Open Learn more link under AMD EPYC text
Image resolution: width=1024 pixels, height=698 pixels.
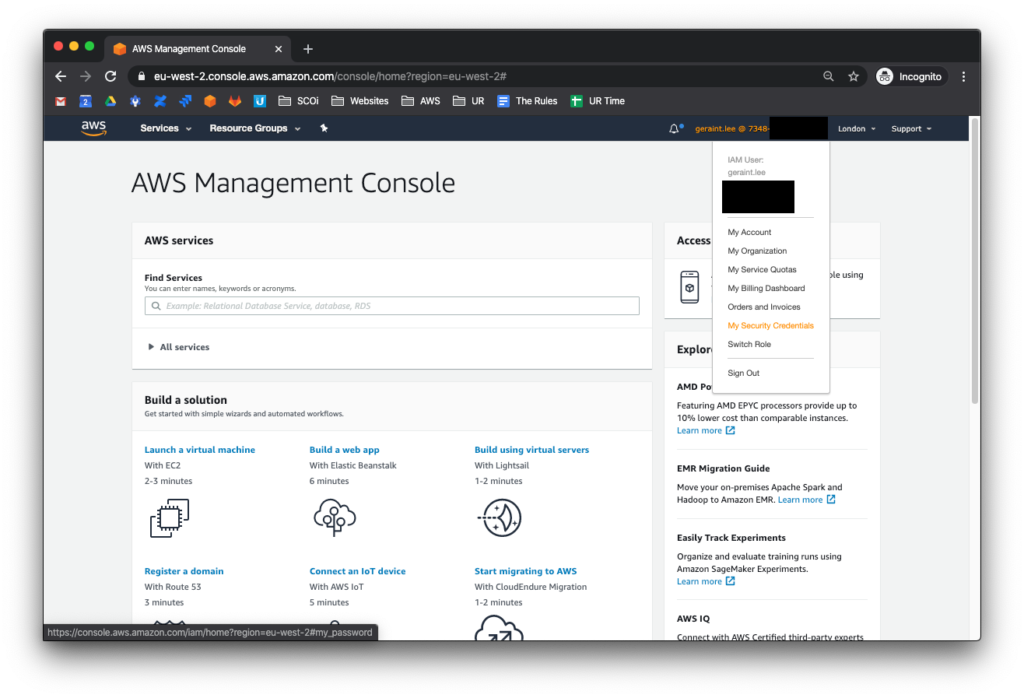coord(706,431)
